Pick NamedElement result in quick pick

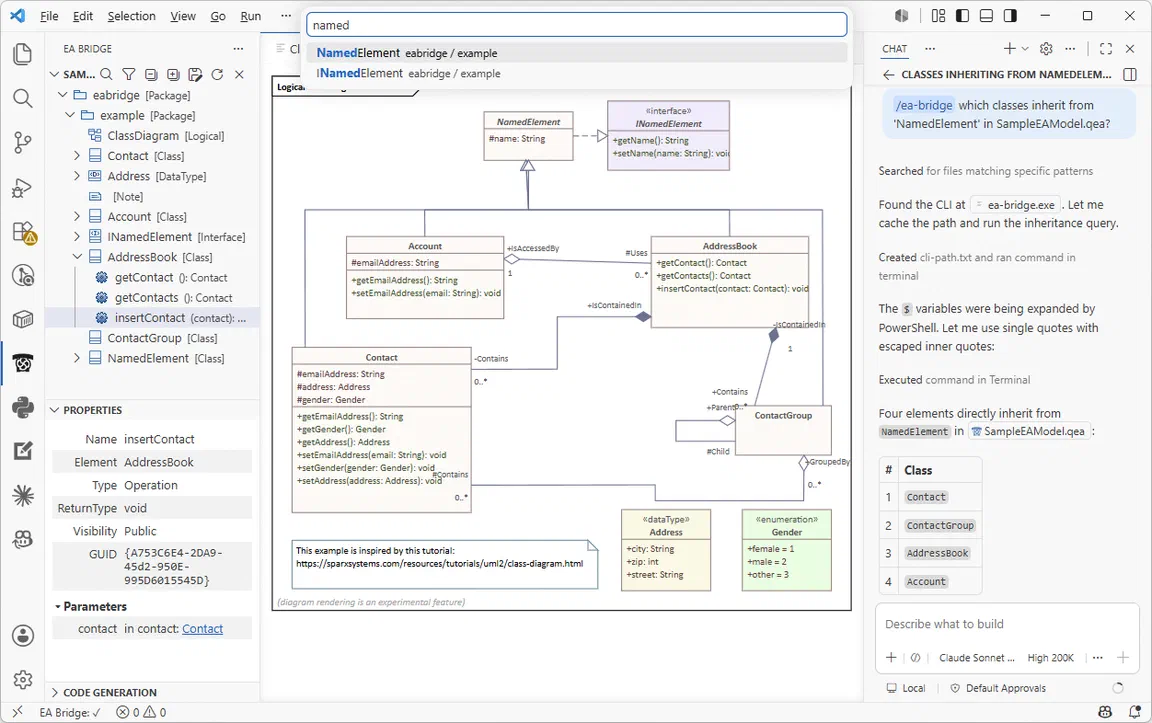pyautogui.click(x=577, y=53)
